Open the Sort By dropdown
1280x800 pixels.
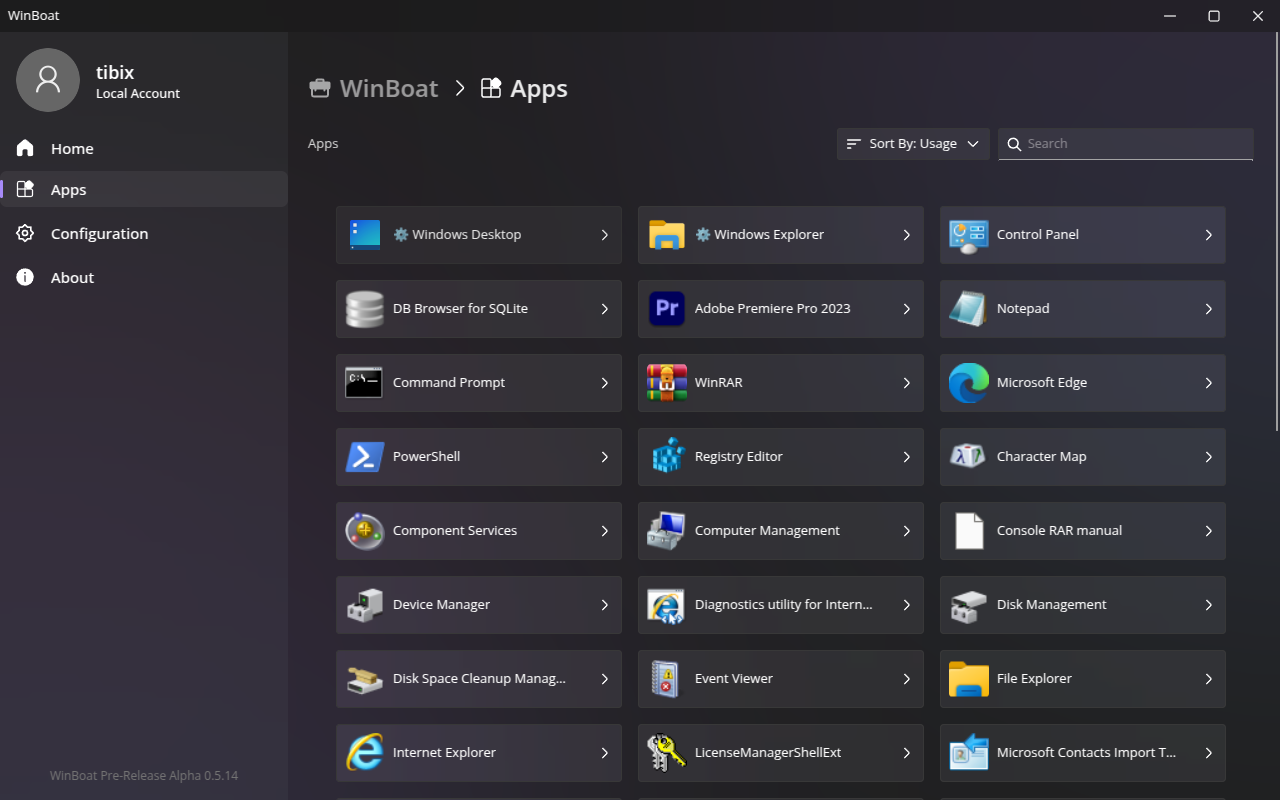click(x=911, y=143)
